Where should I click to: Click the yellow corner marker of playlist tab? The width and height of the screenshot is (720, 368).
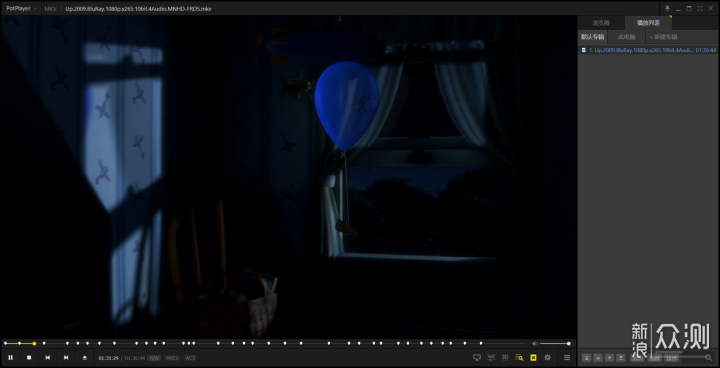(670, 17)
